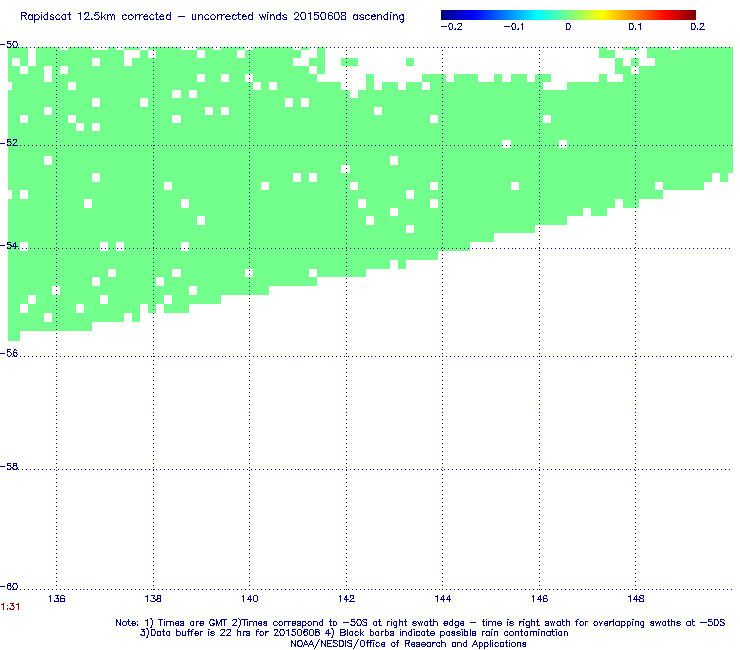Image resolution: width=740 pixels, height=650 pixels.
Task: Click the -56 latitude label
Action: (9, 354)
